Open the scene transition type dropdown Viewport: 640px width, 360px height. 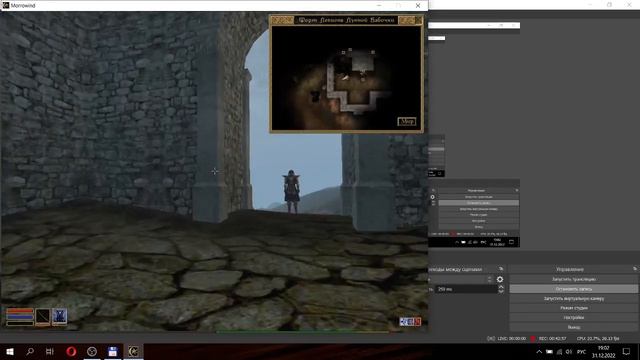461,280
